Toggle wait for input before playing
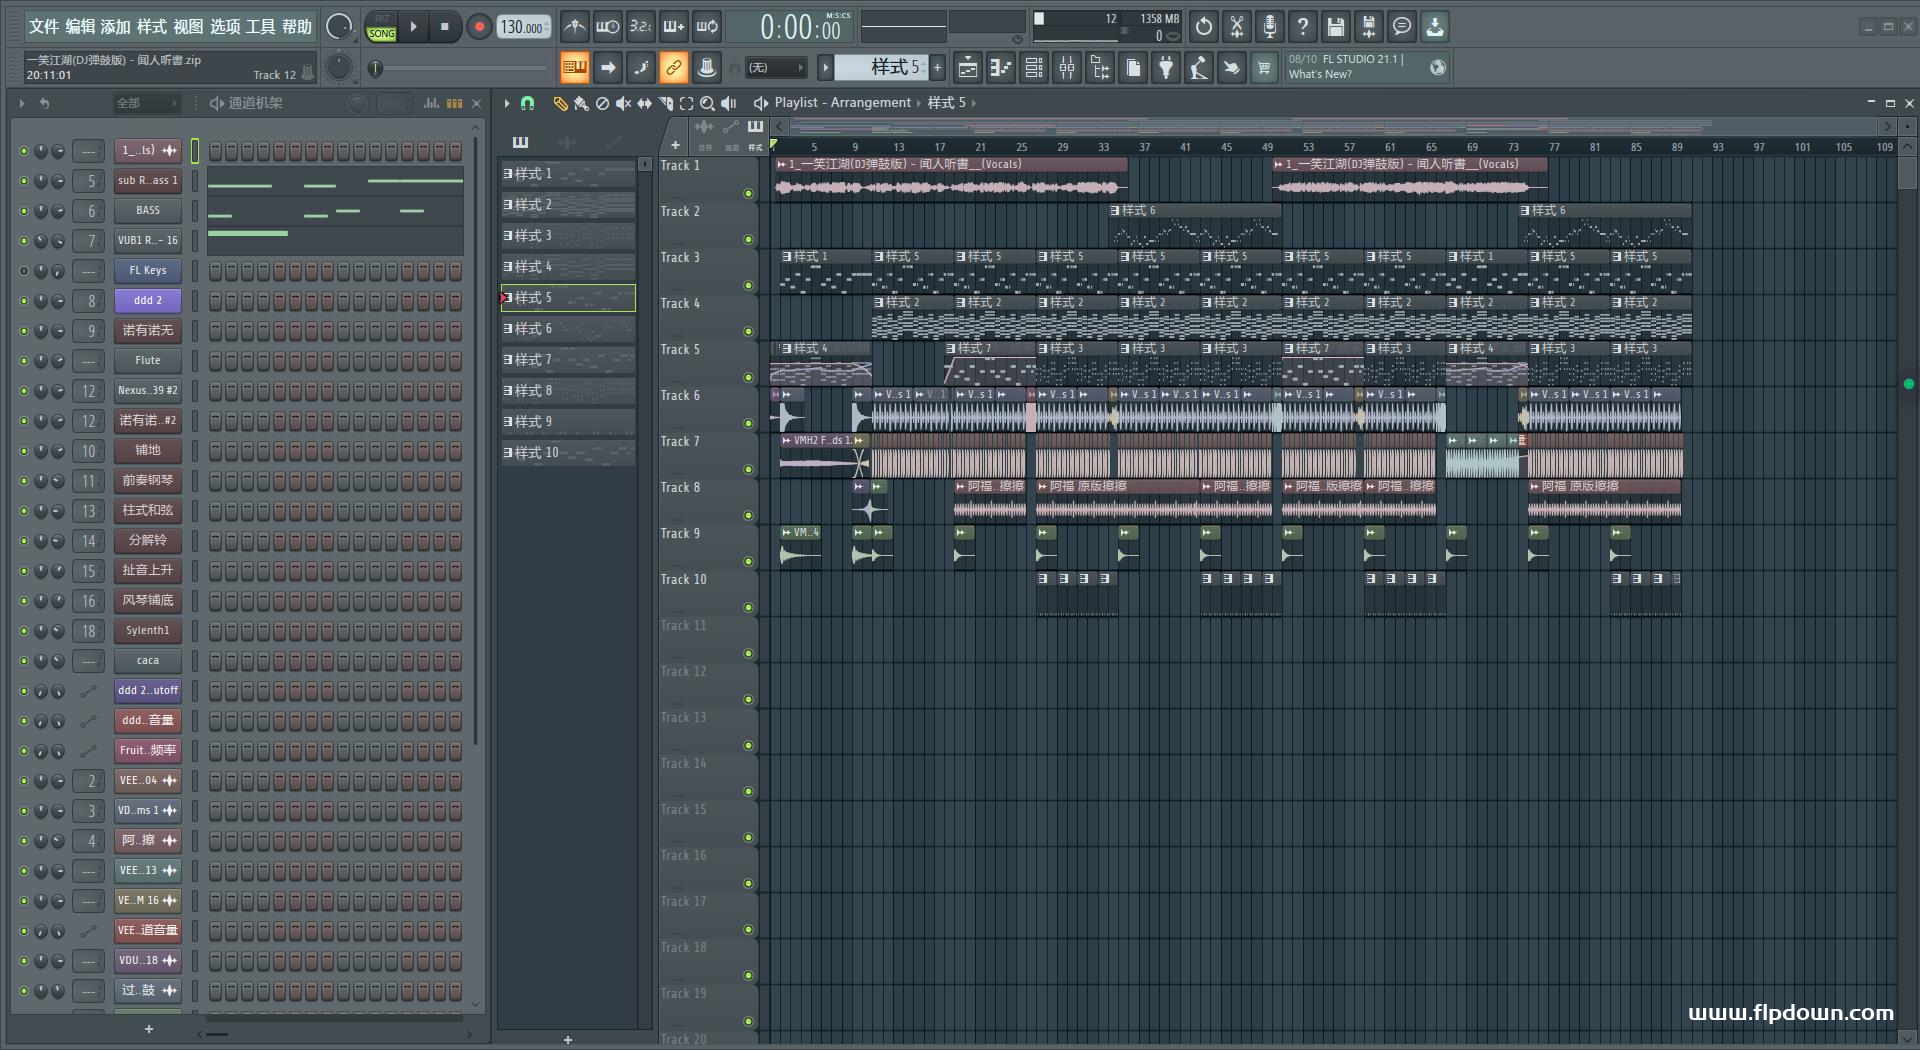The height and width of the screenshot is (1050, 1920). (x=607, y=27)
